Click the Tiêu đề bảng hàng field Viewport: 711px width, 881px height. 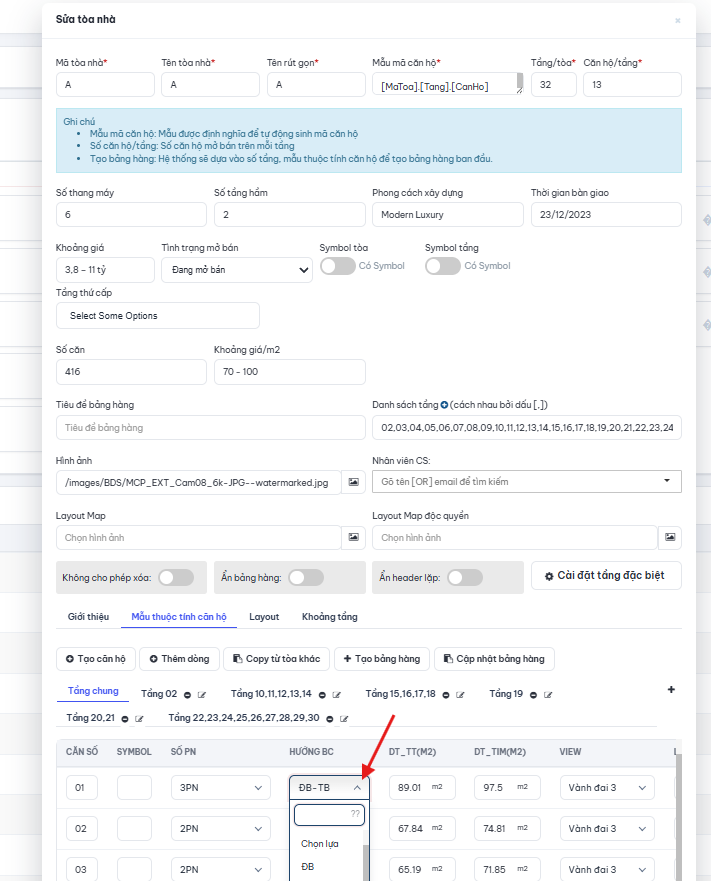[x=211, y=428]
